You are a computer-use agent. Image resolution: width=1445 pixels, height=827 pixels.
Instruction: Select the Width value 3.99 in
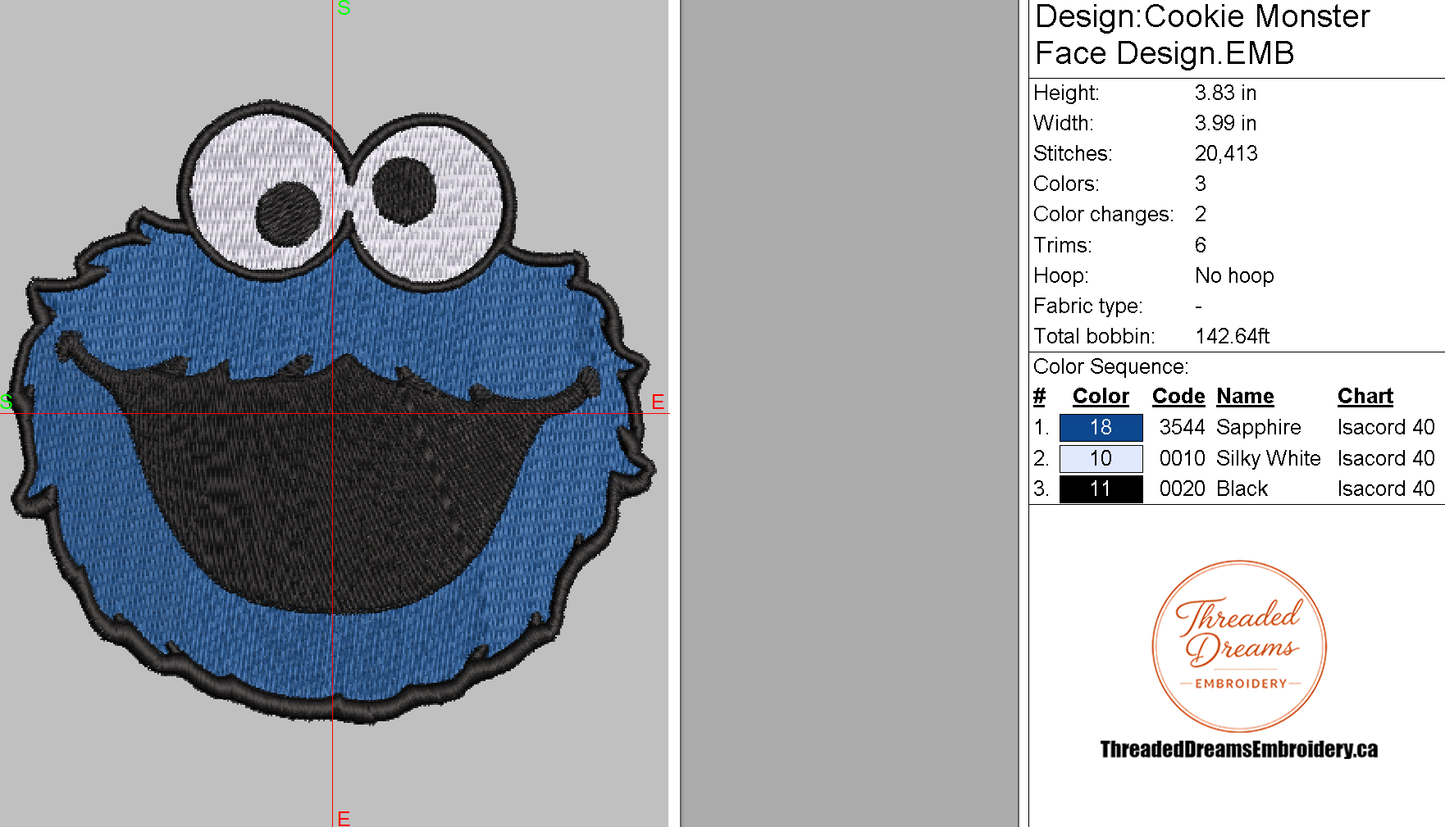(1225, 124)
